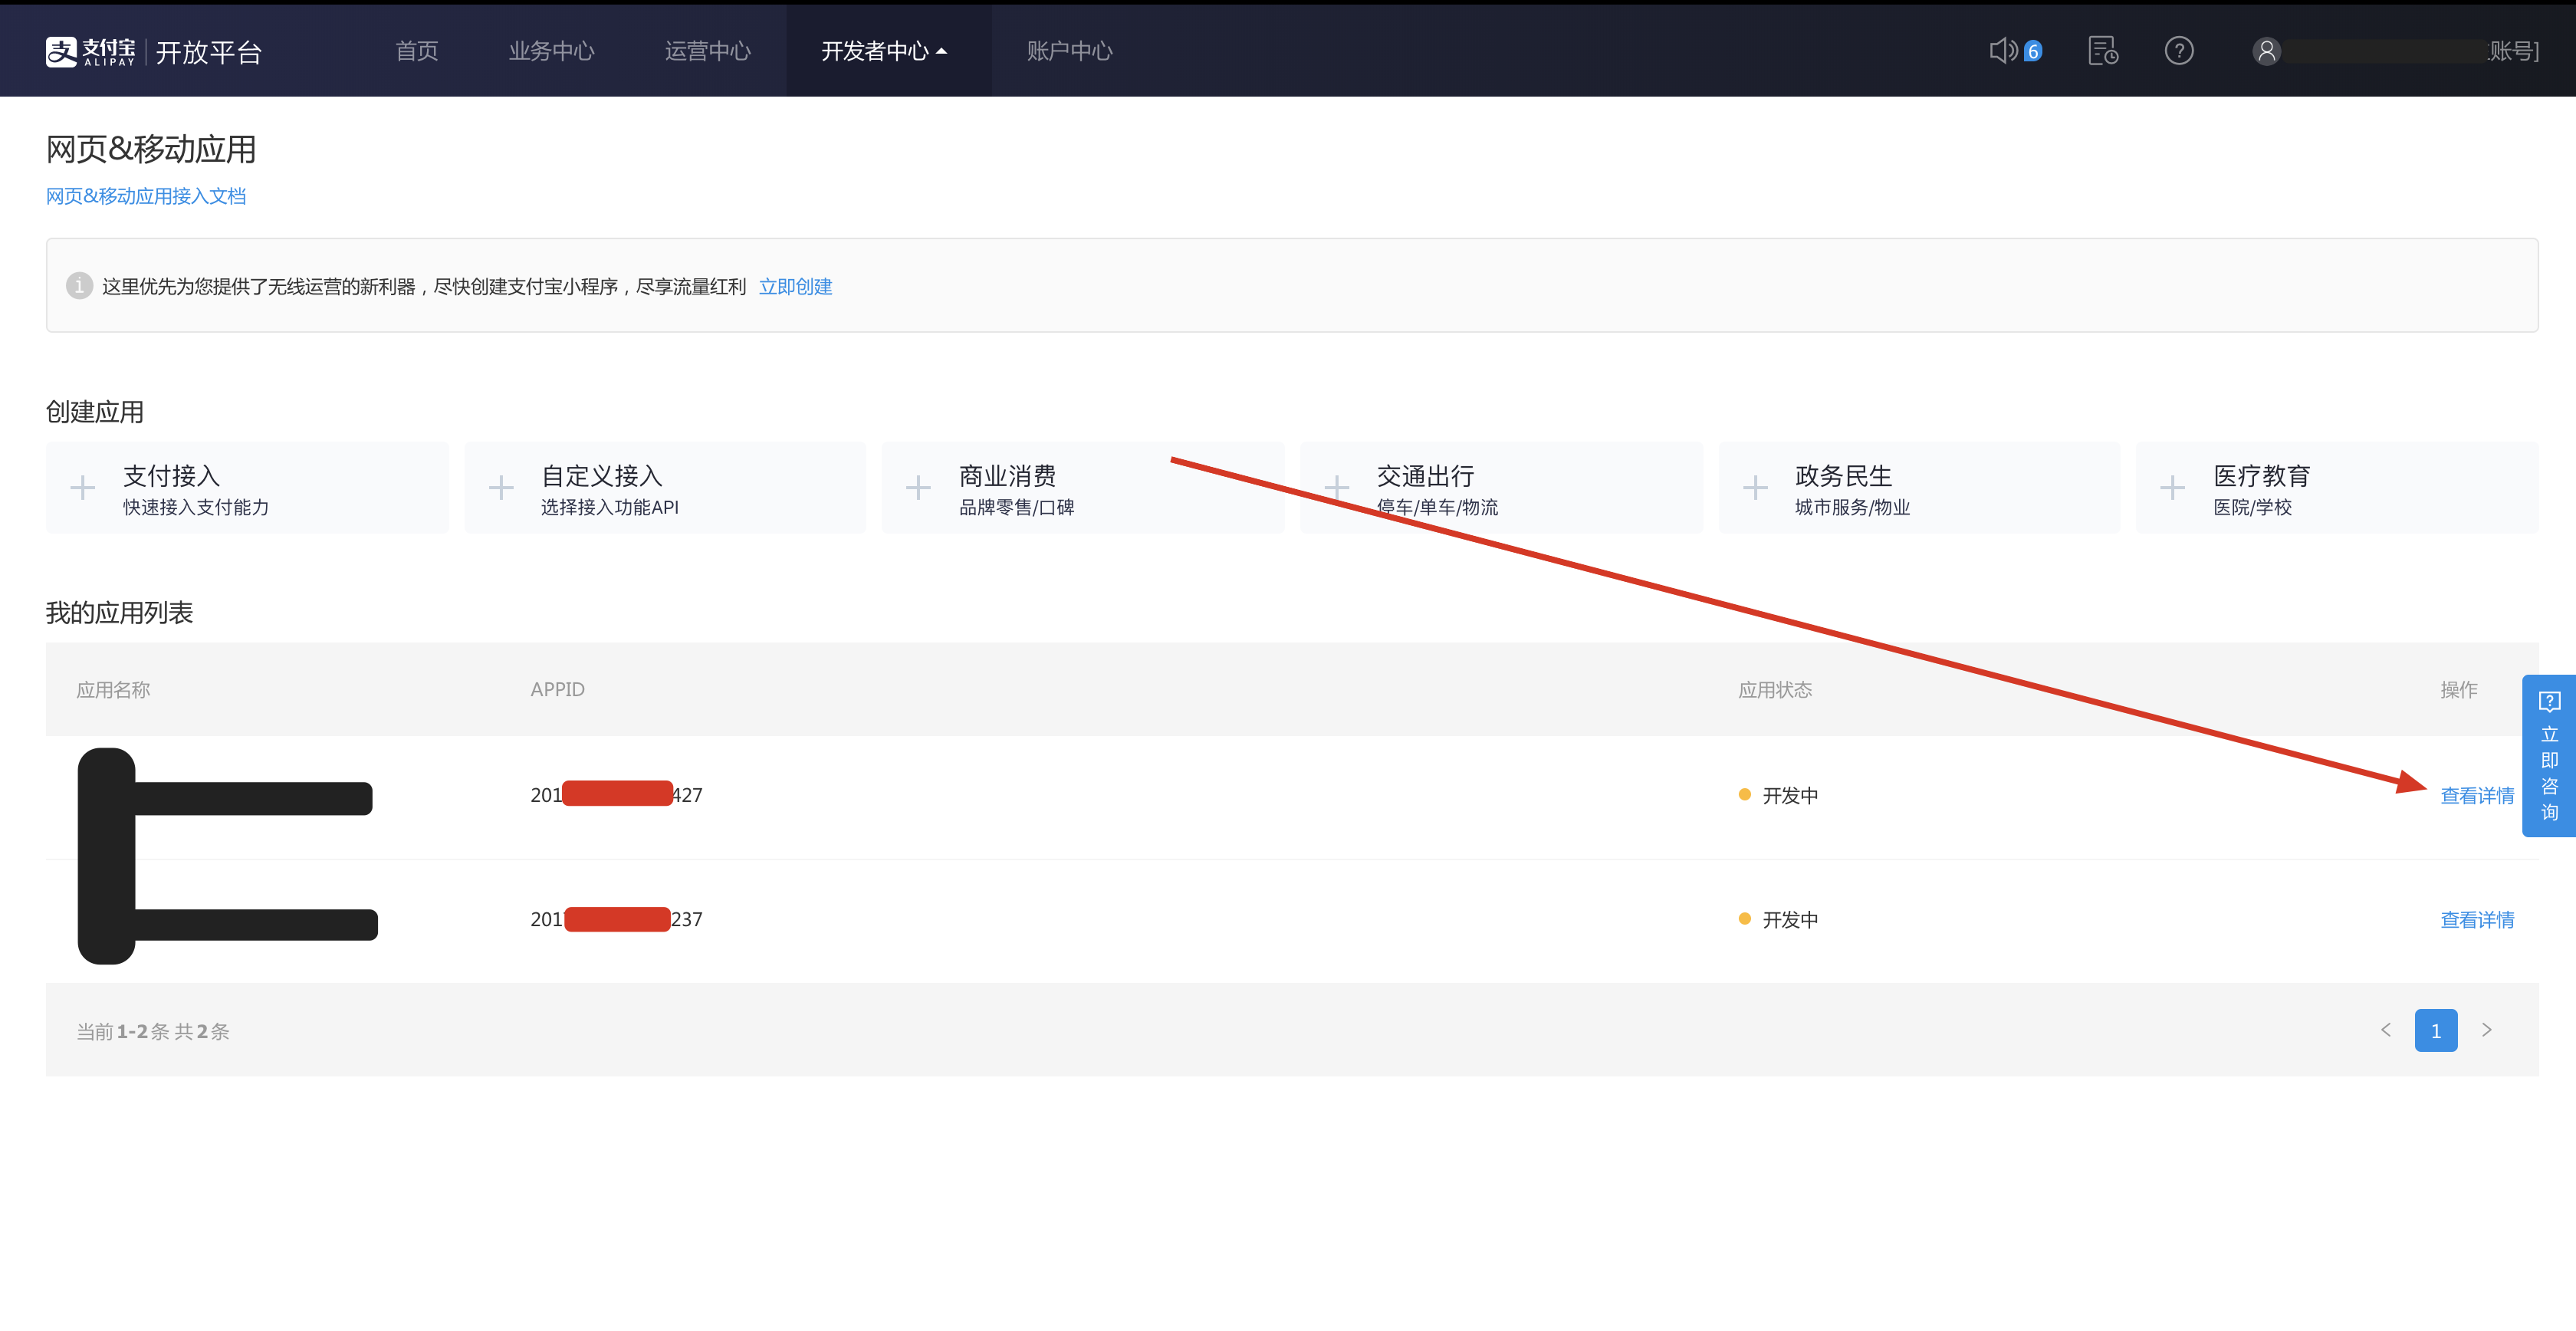Click 查看详情 for app ending 237
Viewport: 2576px width, 1331px height.
pyautogui.click(x=2476, y=920)
